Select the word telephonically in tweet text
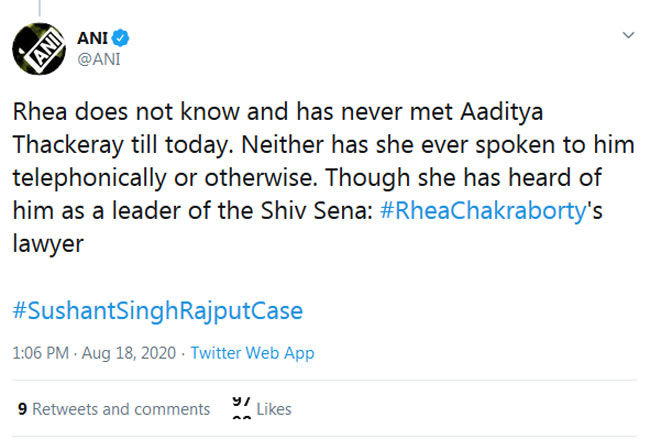Image resolution: width=650 pixels, height=439 pixels. click(90, 178)
